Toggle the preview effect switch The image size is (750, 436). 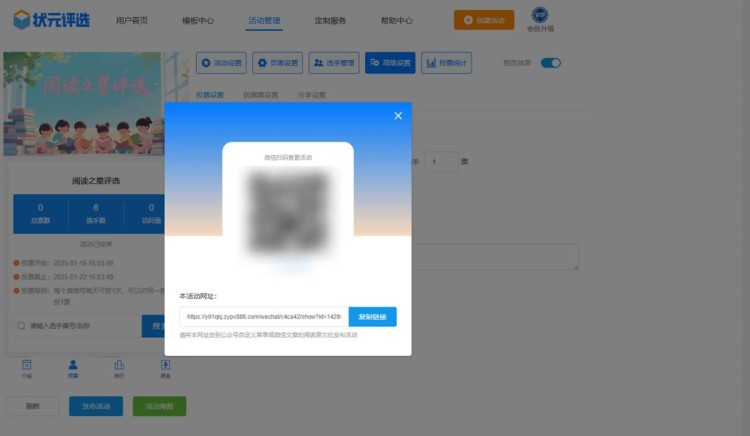(x=551, y=62)
